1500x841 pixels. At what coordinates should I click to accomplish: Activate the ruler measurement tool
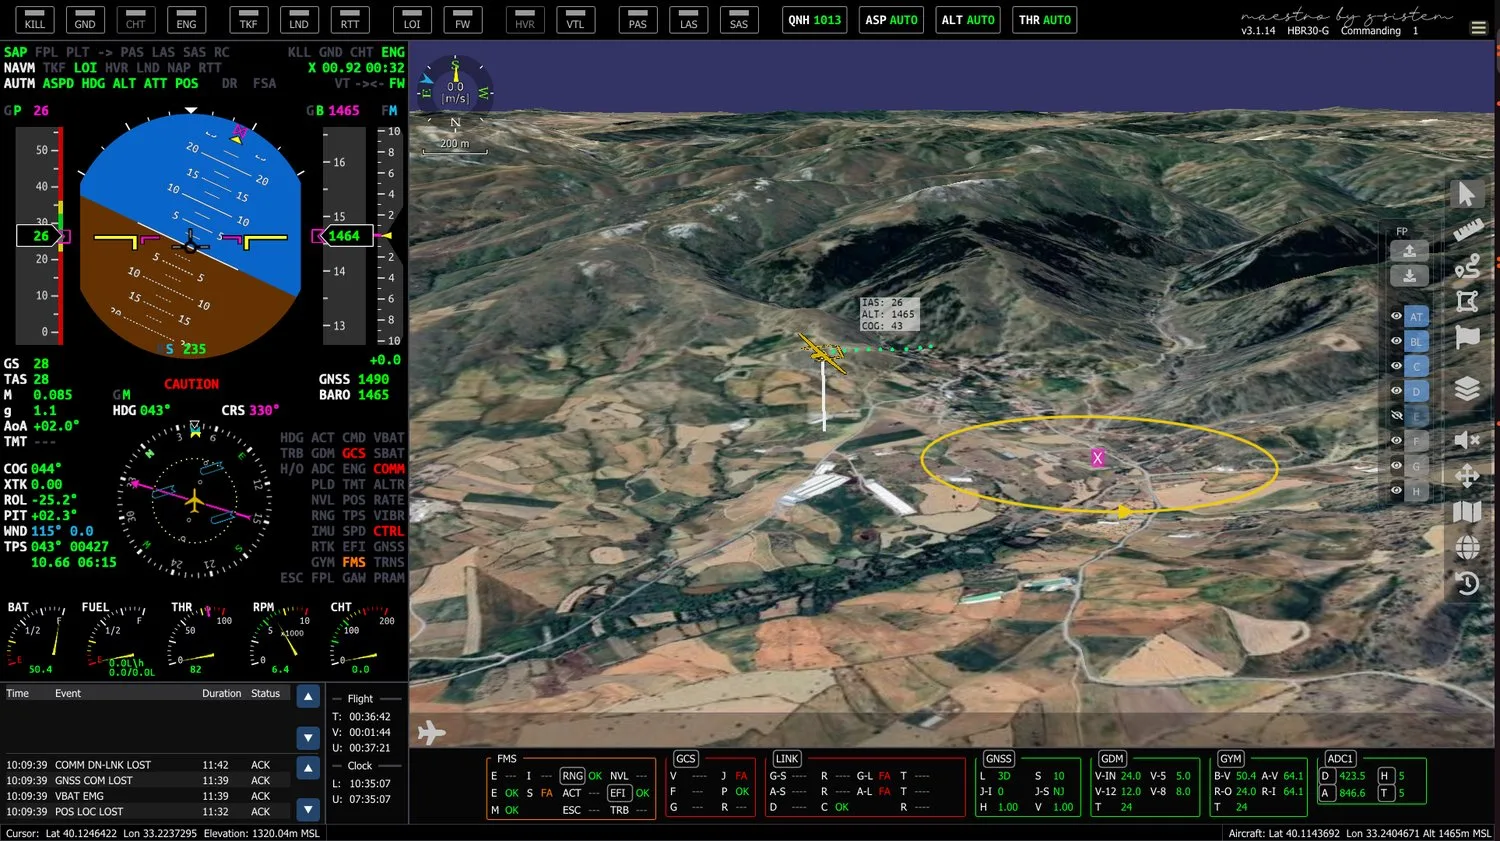click(x=1467, y=230)
